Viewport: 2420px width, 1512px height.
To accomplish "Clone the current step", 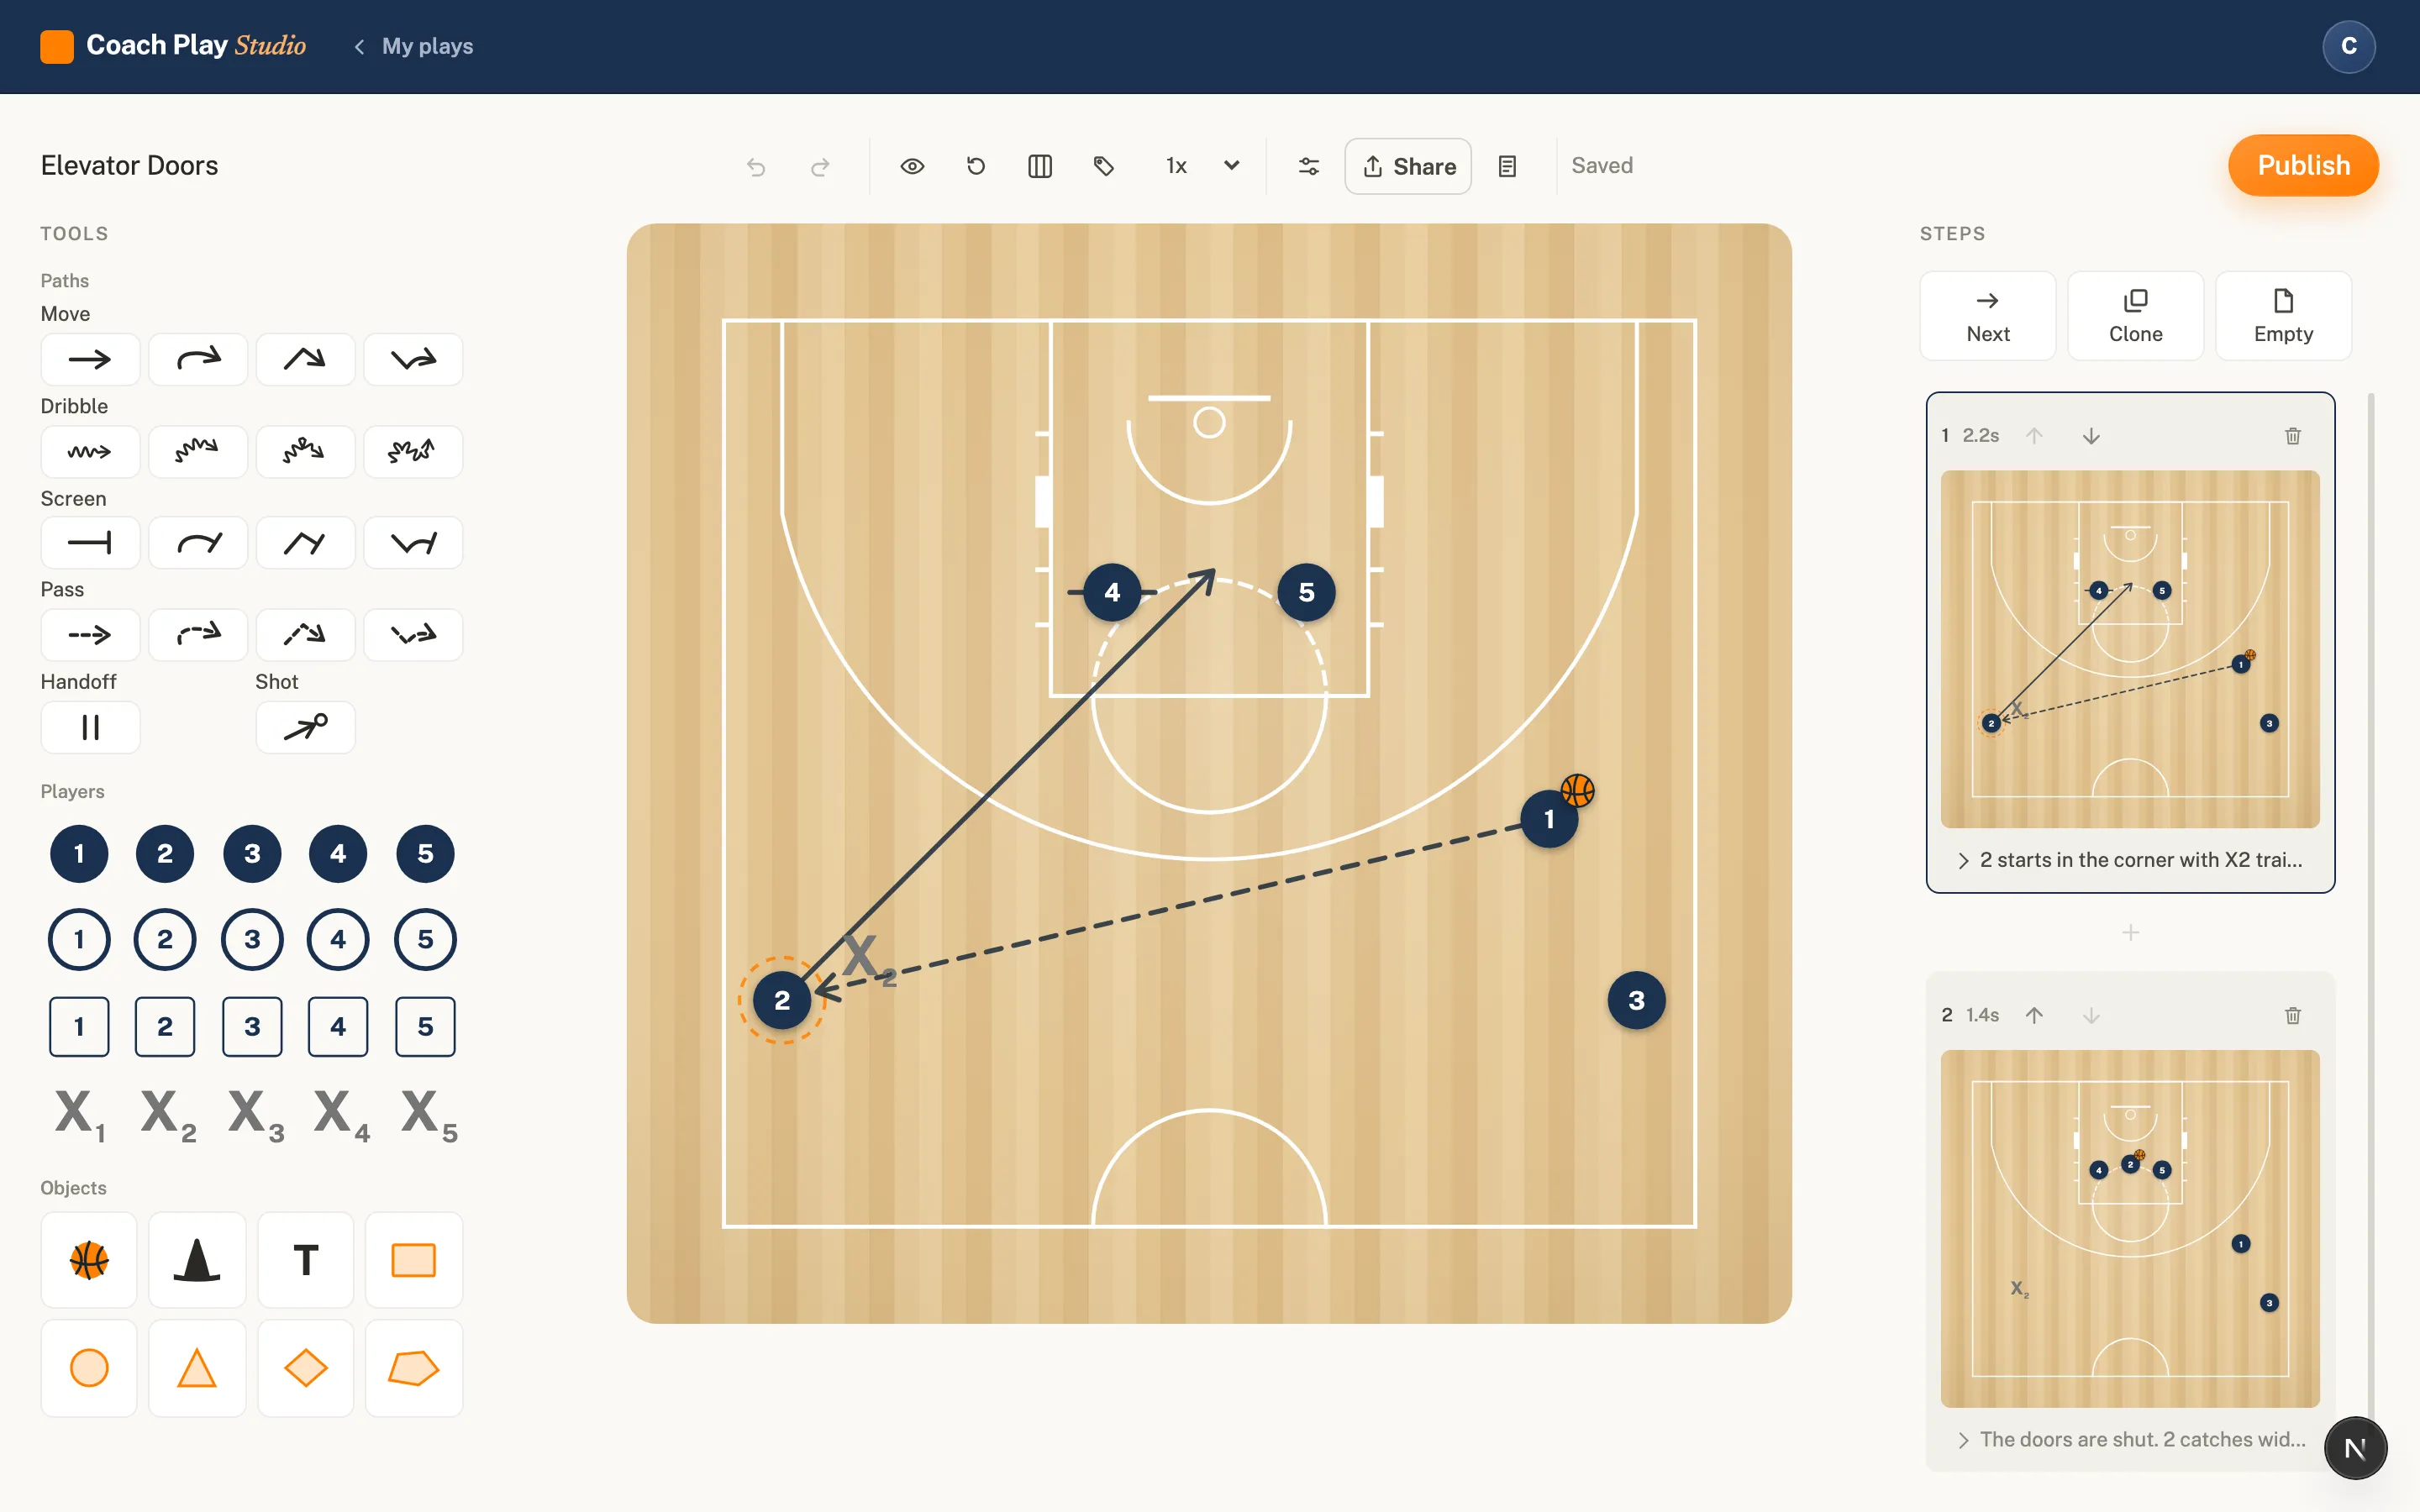I will pyautogui.click(x=2135, y=316).
